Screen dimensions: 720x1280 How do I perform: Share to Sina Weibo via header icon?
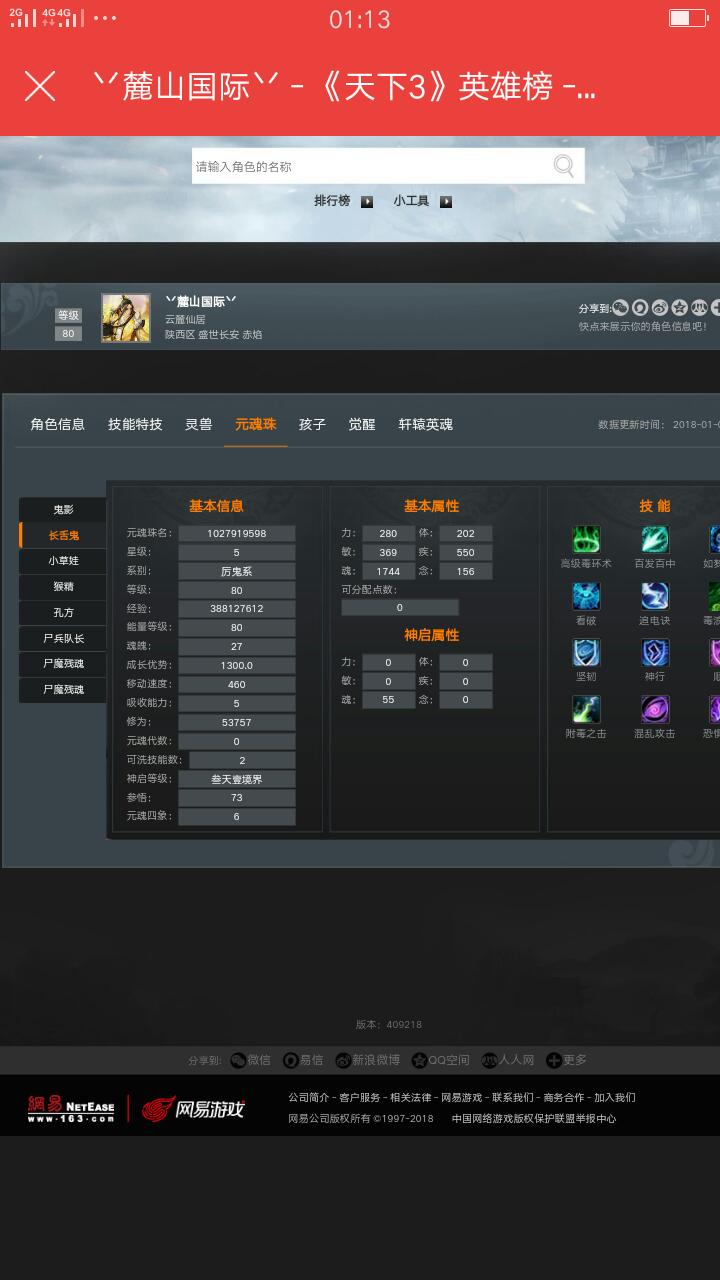pyautogui.click(x=660, y=308)
